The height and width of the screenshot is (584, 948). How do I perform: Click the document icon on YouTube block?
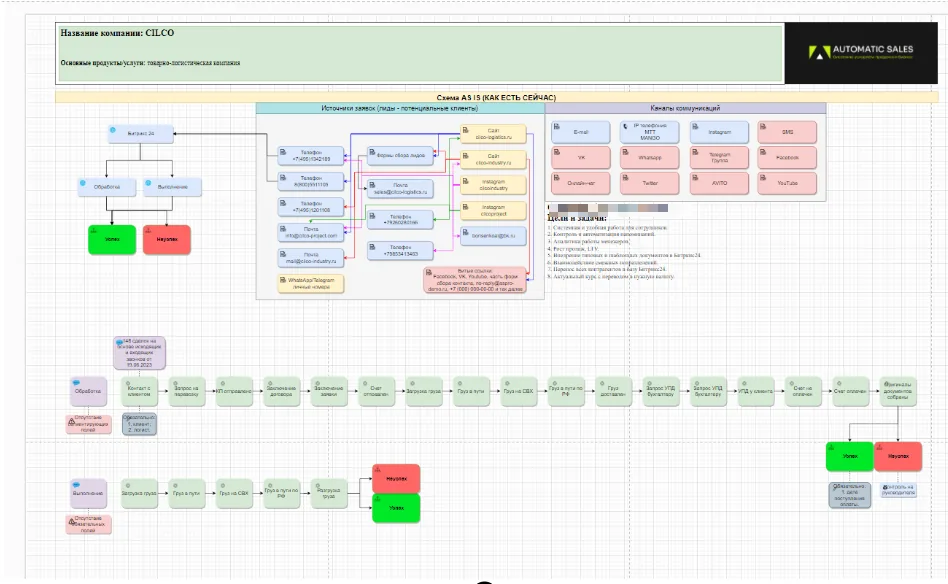[763, 178]
